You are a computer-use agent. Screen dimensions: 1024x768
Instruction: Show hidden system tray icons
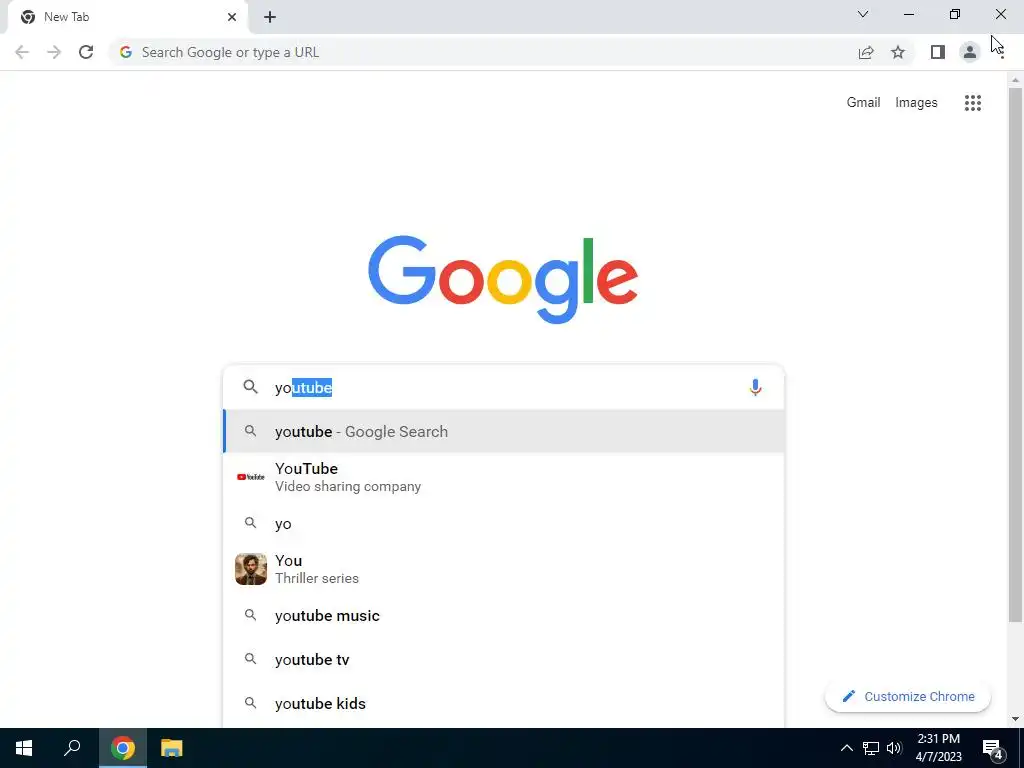point(846,748)
